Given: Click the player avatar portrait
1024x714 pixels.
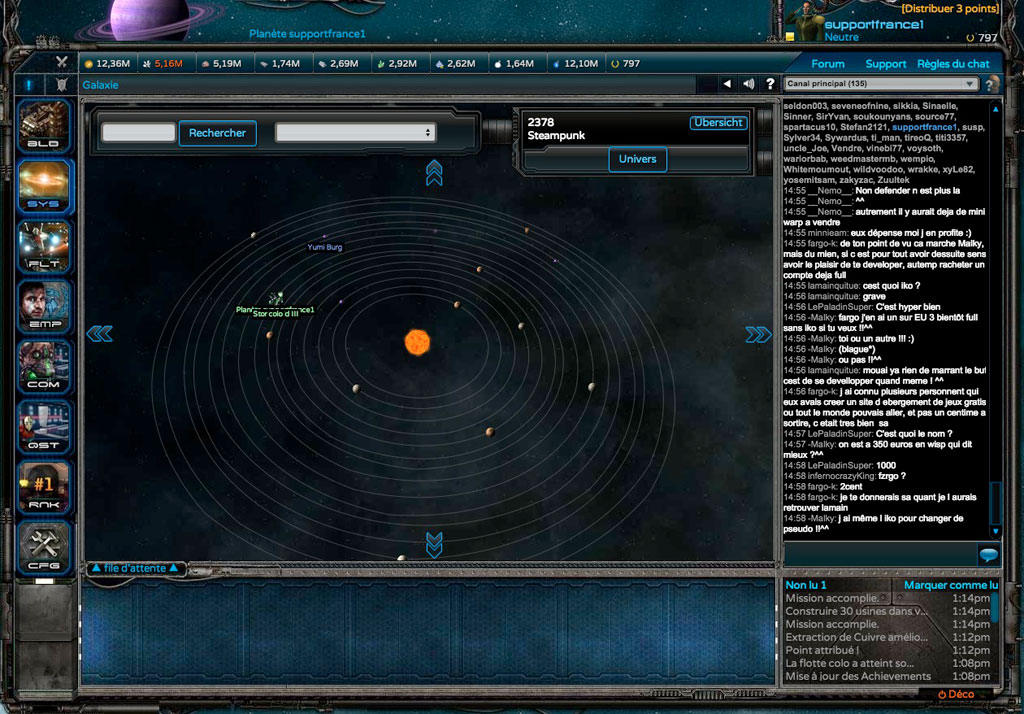Looking at the screenshot, I should point(805,21).
